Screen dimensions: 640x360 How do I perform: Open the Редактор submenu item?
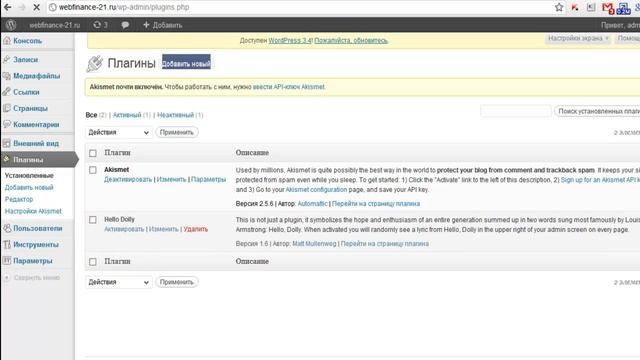coord(19,199)
